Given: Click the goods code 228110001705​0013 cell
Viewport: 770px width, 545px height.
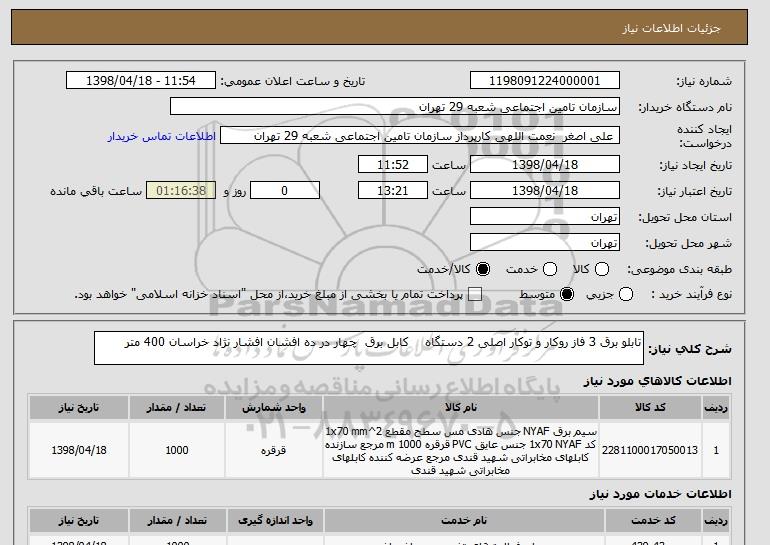Looking at the screenshot, I should (650, 450).
